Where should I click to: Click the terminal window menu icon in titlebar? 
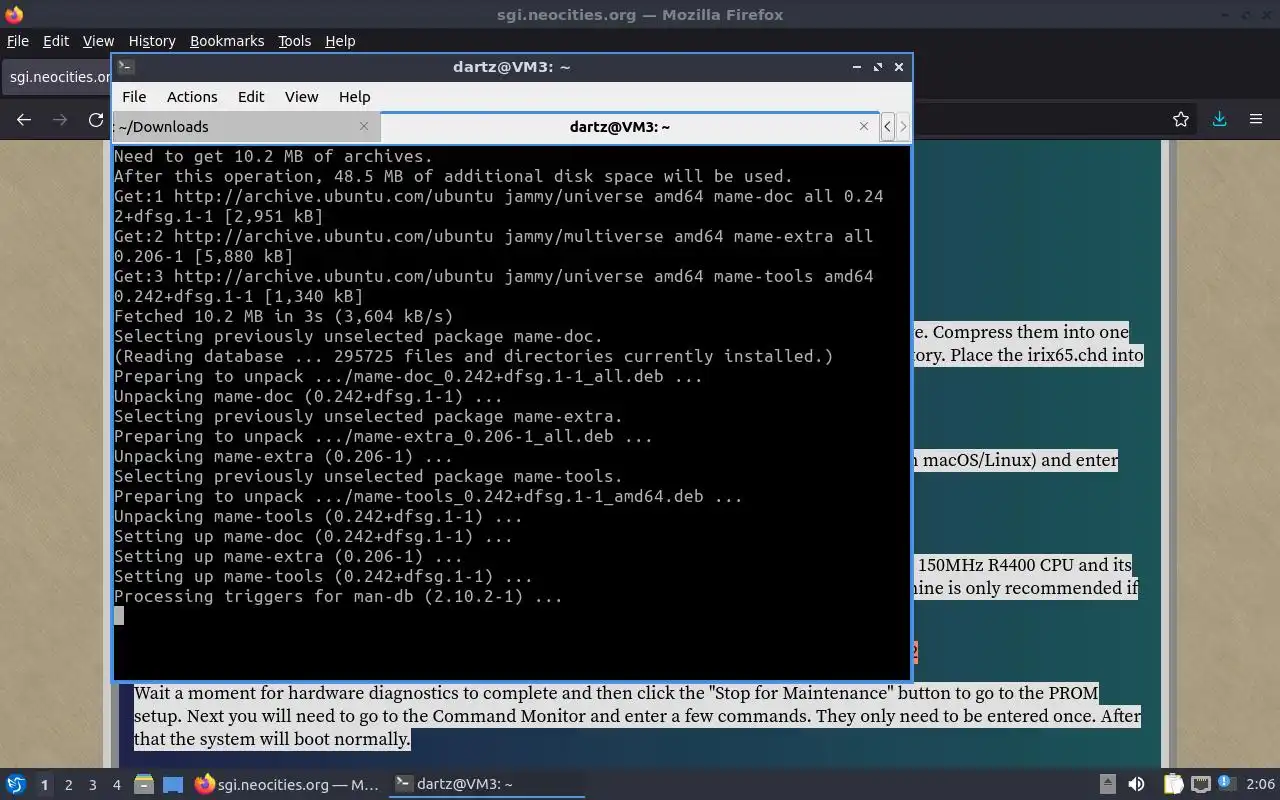(x=125, y=67)
